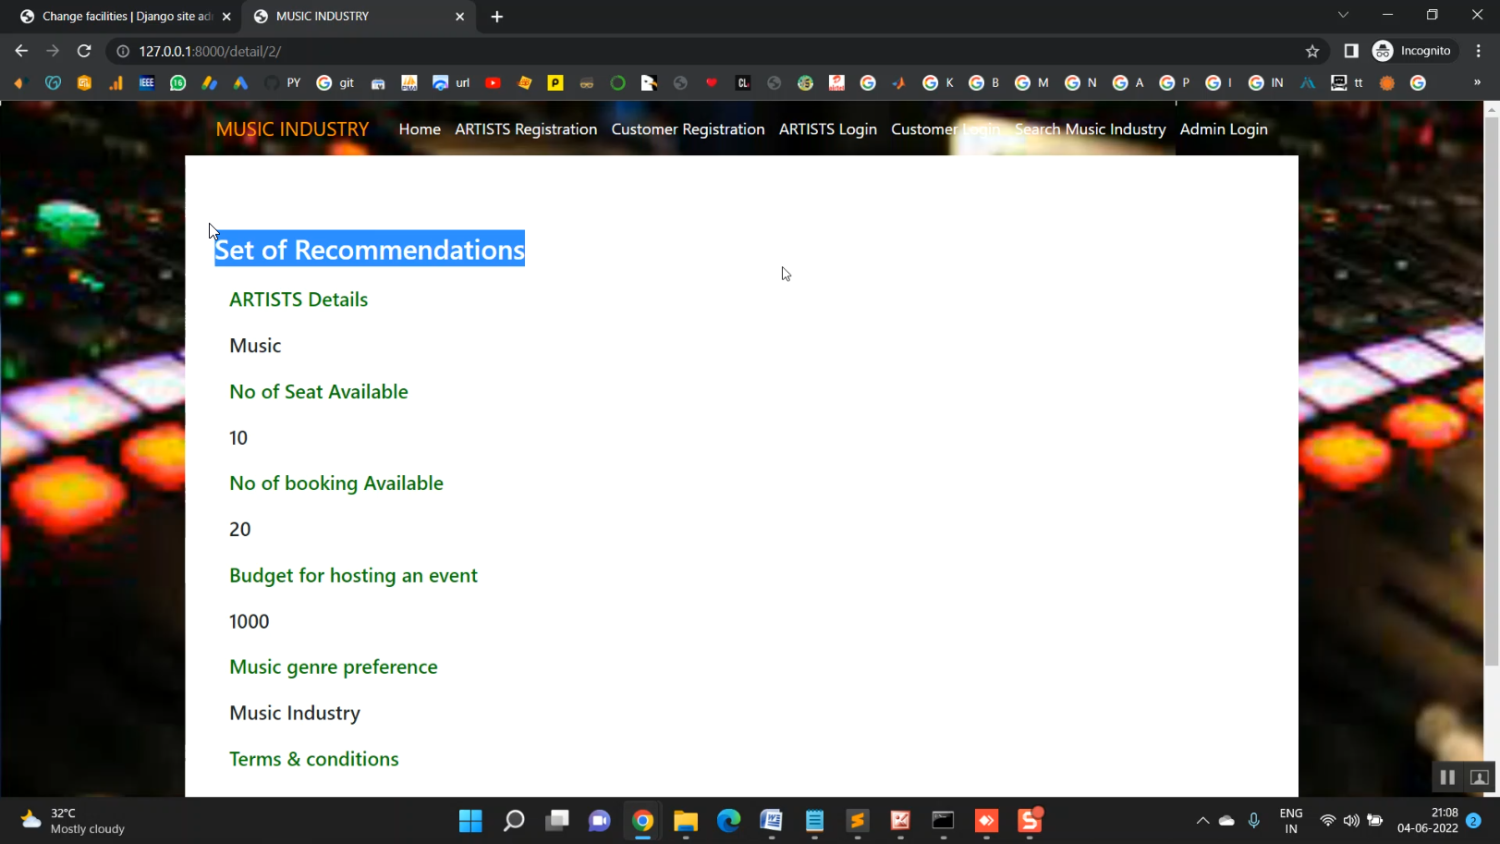Click the Admin Login link

[1223, 129]
